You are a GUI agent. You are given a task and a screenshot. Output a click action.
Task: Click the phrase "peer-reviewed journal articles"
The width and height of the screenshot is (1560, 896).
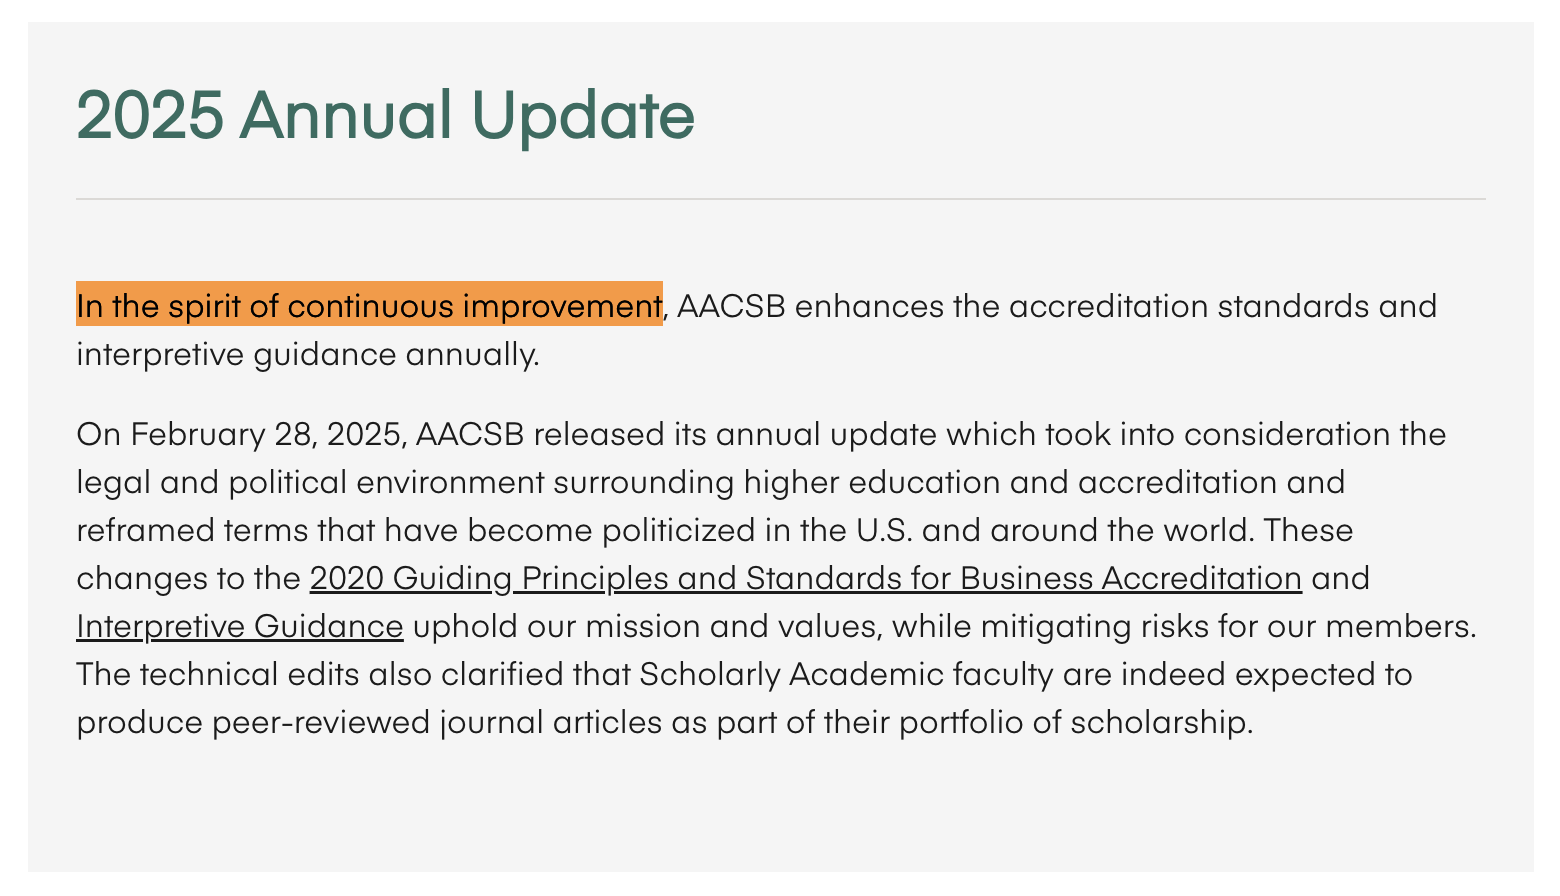pyautogui.click(x=437, y=723)
